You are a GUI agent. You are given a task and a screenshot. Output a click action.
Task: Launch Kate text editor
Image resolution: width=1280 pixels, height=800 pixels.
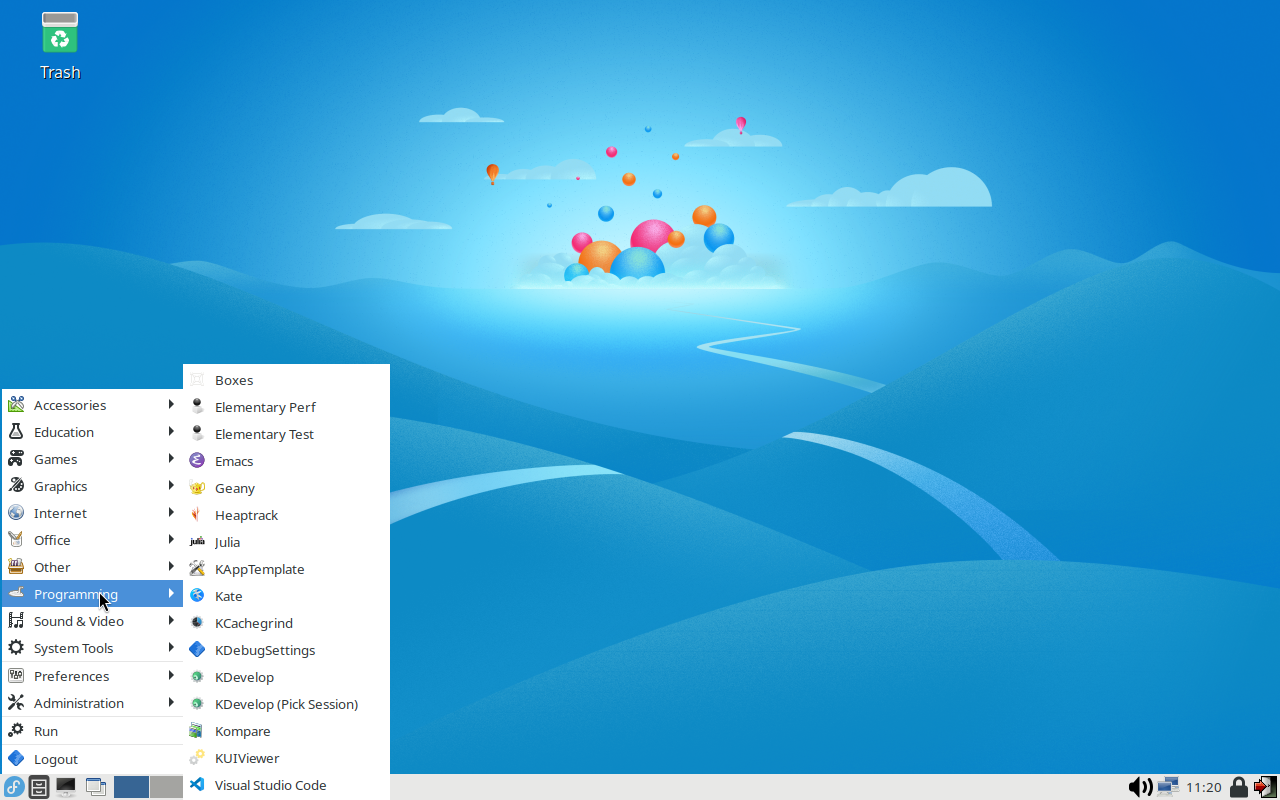(x=286, y=596)
